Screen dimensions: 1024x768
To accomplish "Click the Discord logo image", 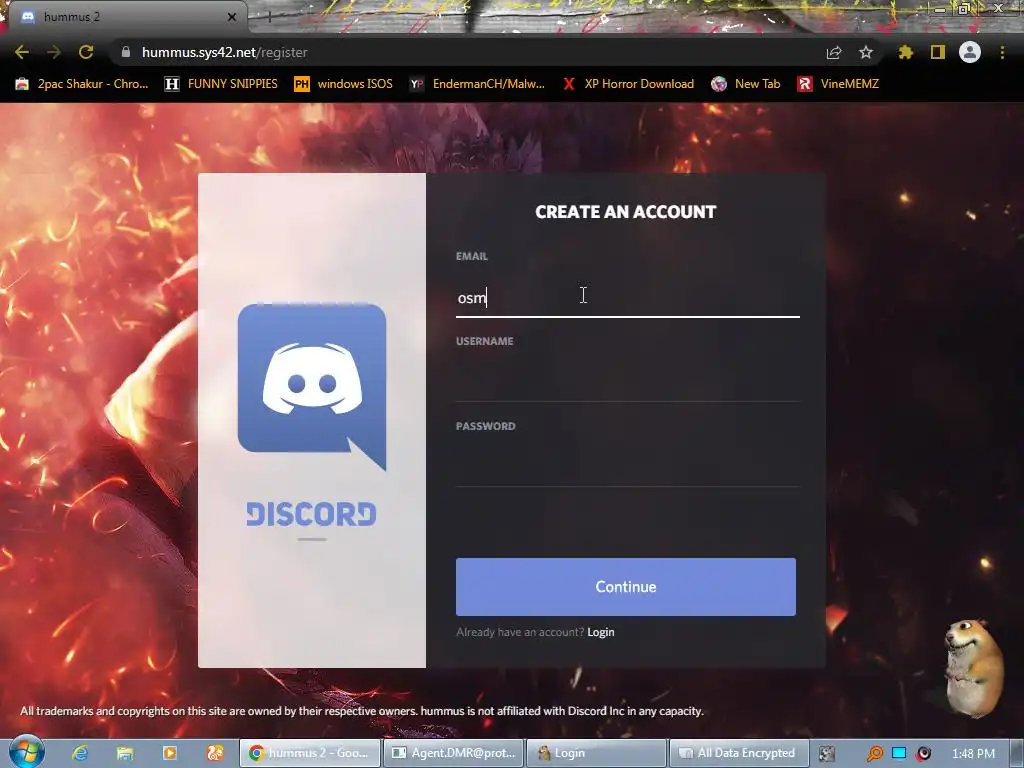I will (x=312, y=387).
